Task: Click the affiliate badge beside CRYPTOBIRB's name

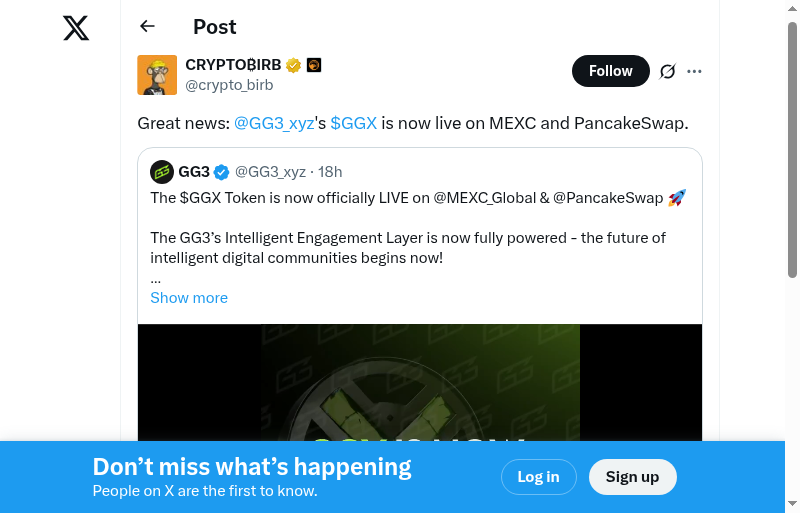Action: (x=314, y=65)
